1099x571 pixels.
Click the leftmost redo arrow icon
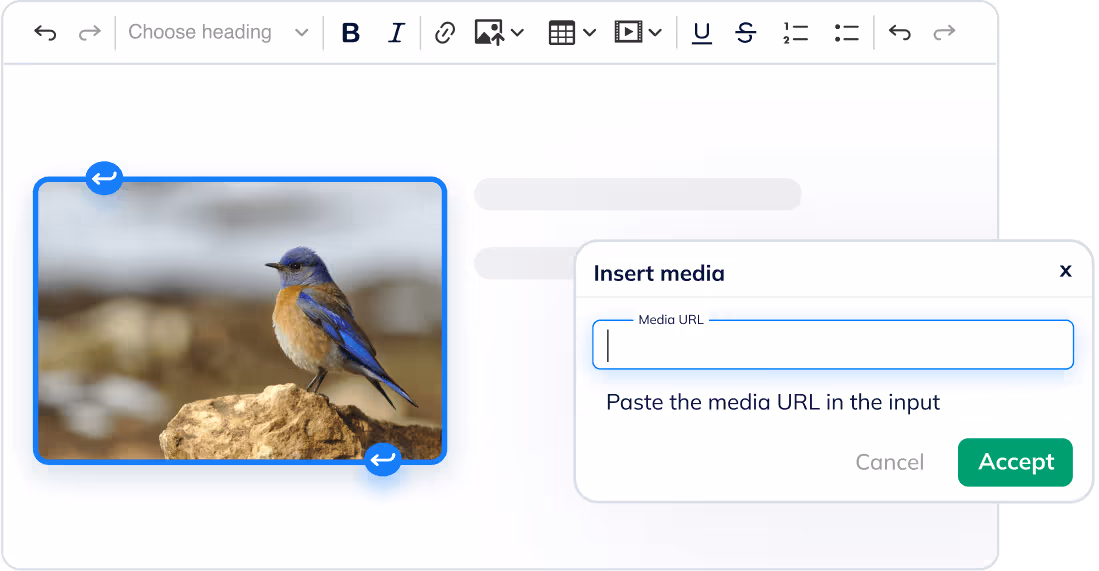coord(90,33)
